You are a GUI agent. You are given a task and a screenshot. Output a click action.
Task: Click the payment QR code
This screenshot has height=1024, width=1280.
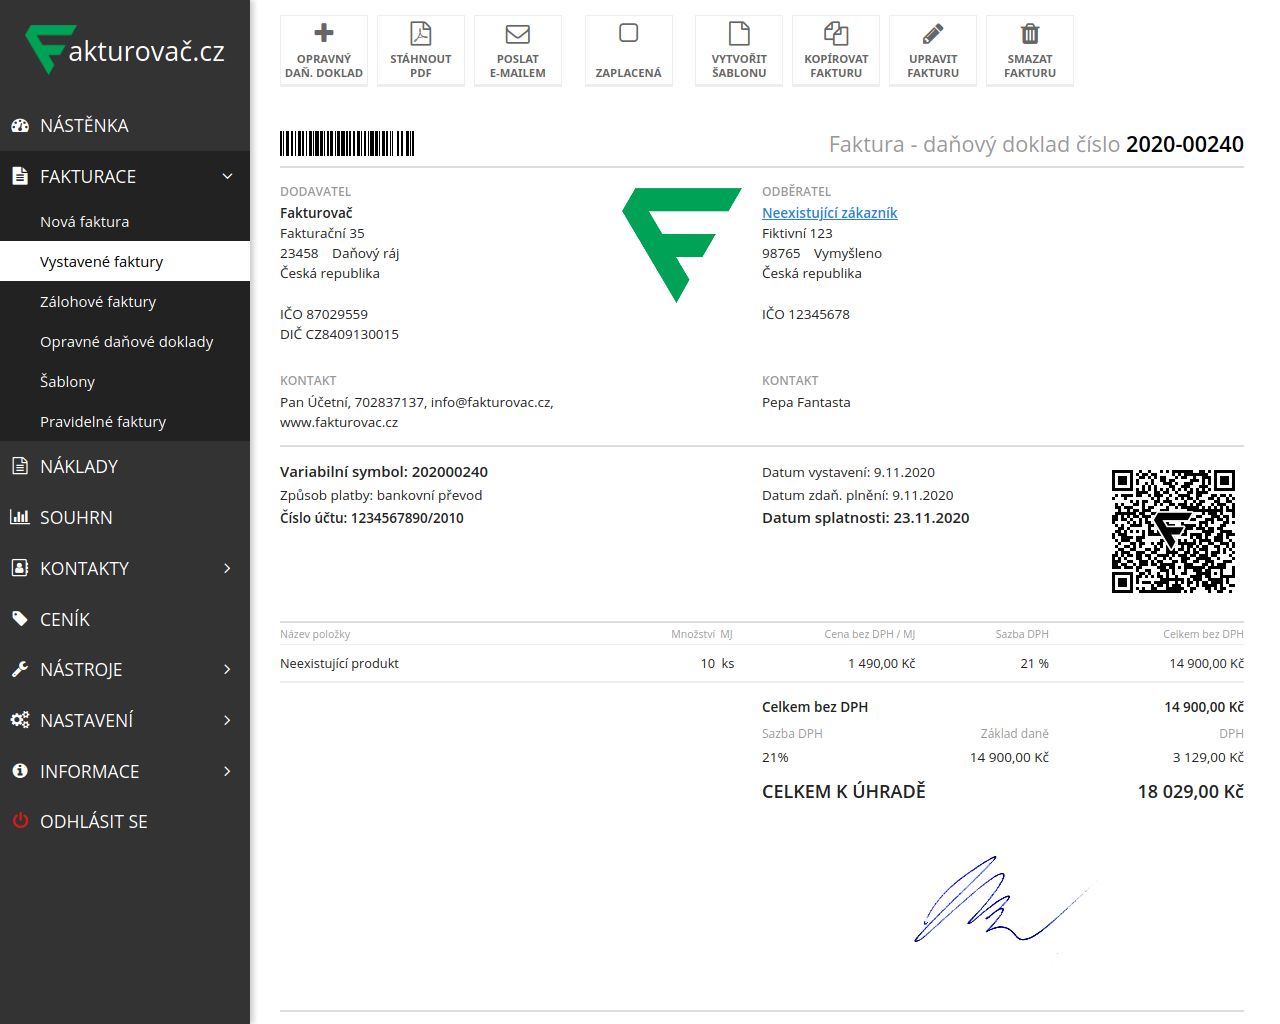click(x=1173, y=531)
